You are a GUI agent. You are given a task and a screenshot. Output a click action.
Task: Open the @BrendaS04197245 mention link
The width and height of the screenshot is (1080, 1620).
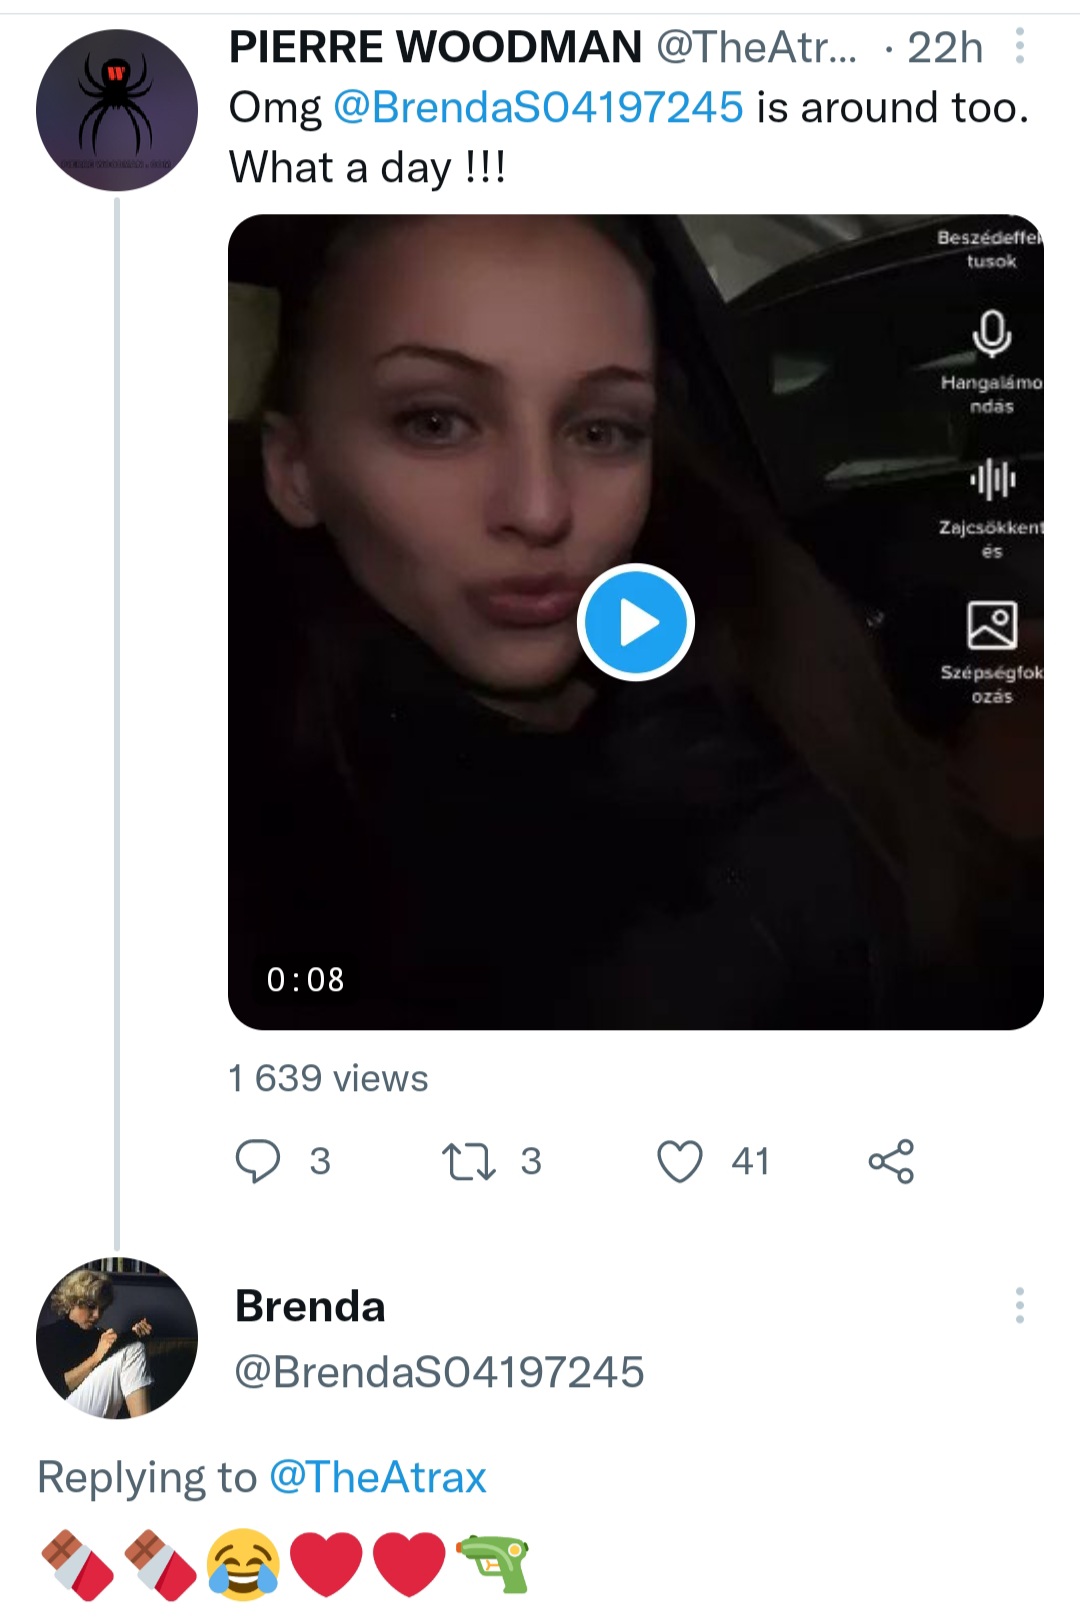click(538, 107)
